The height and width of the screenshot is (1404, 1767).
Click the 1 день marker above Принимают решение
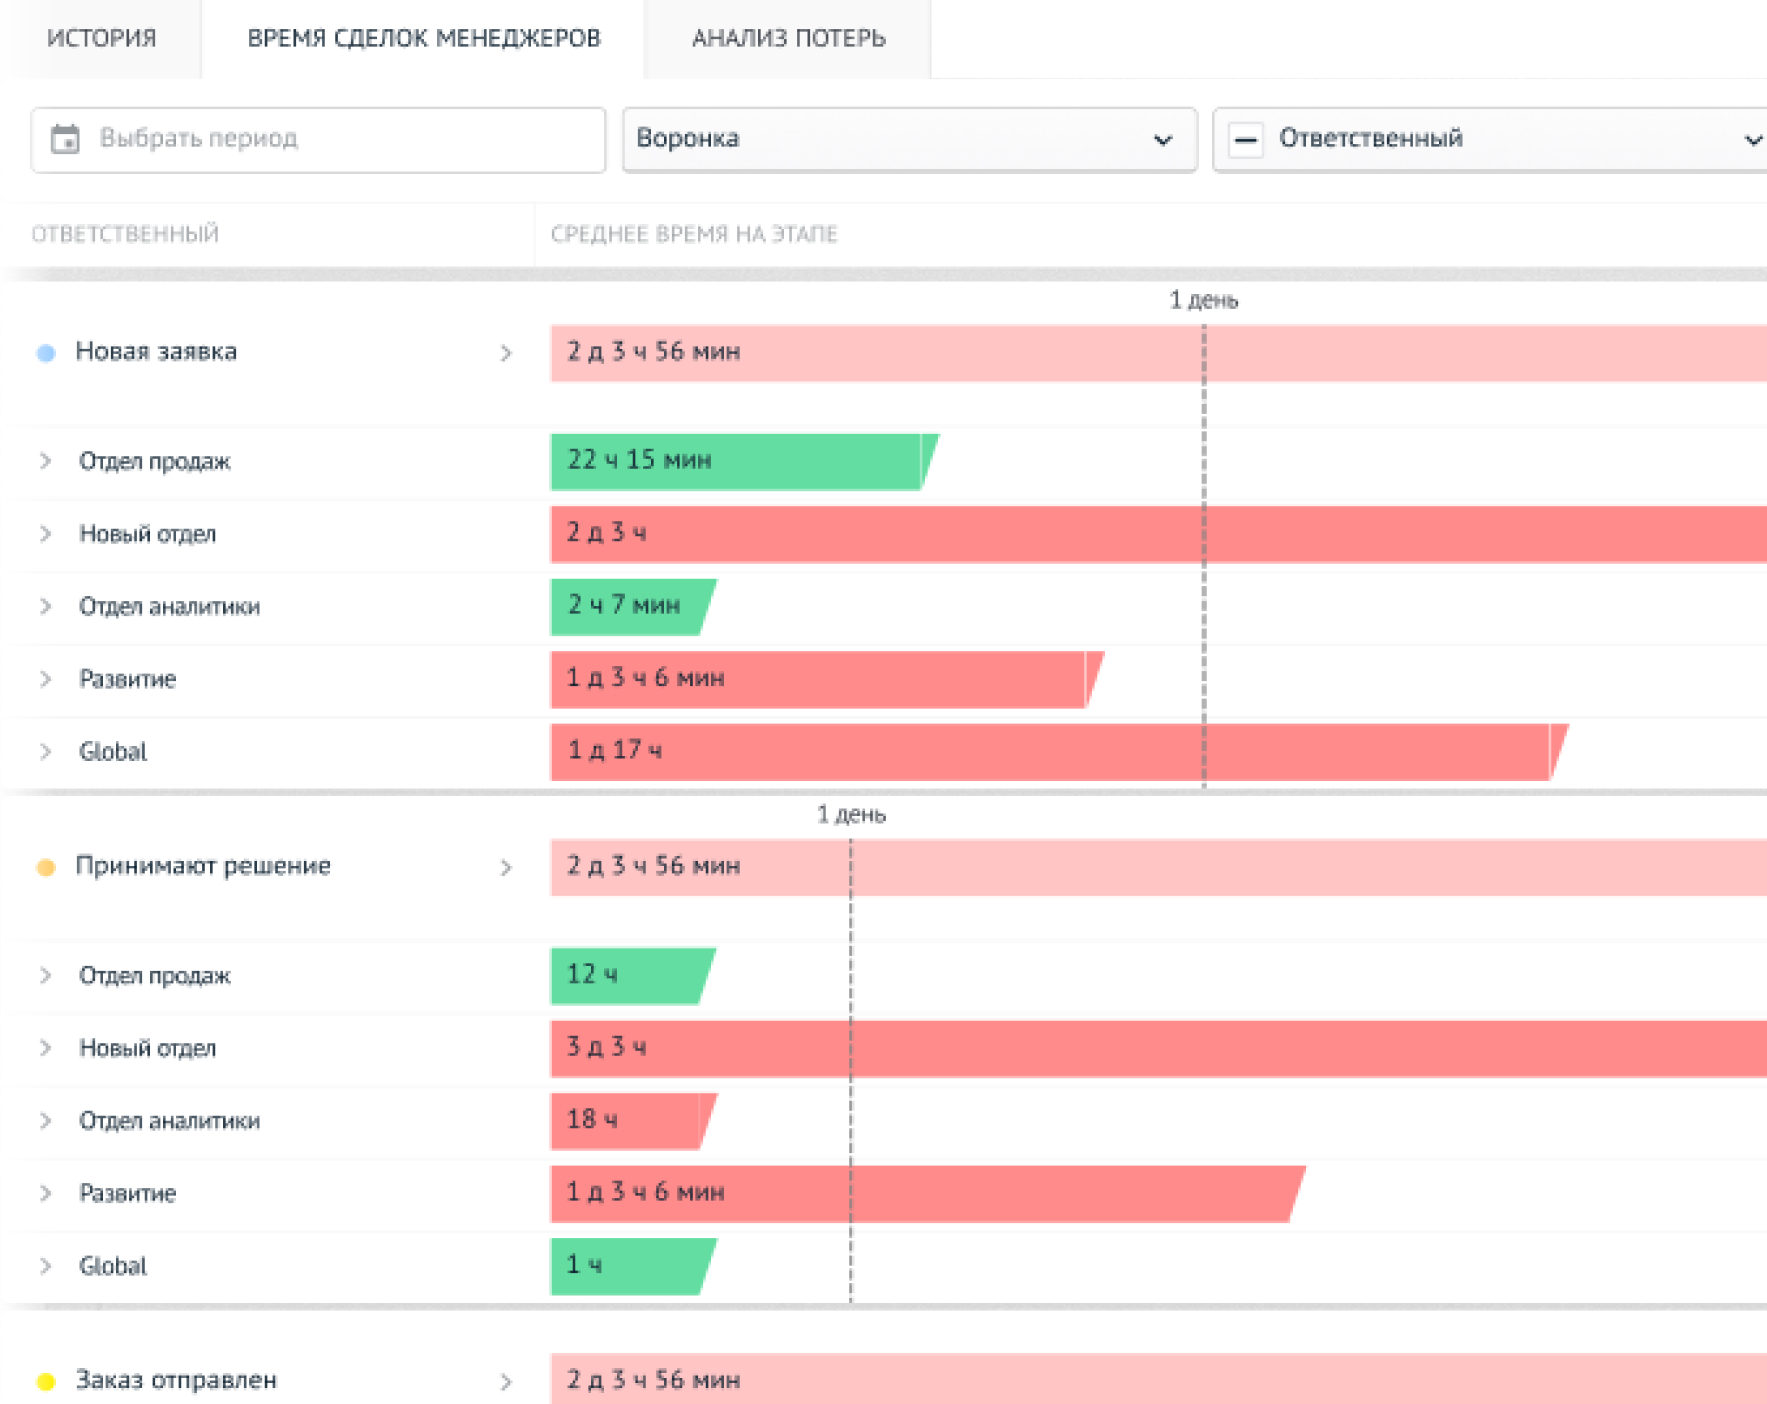[x=851, y=814]
